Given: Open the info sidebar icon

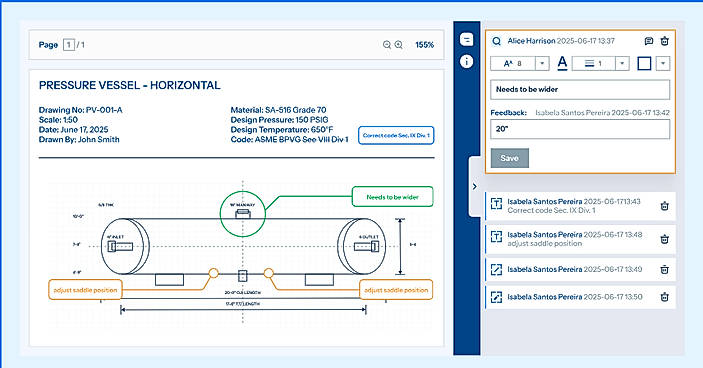Looking at the screenshot, I should [x=466, y=61].
